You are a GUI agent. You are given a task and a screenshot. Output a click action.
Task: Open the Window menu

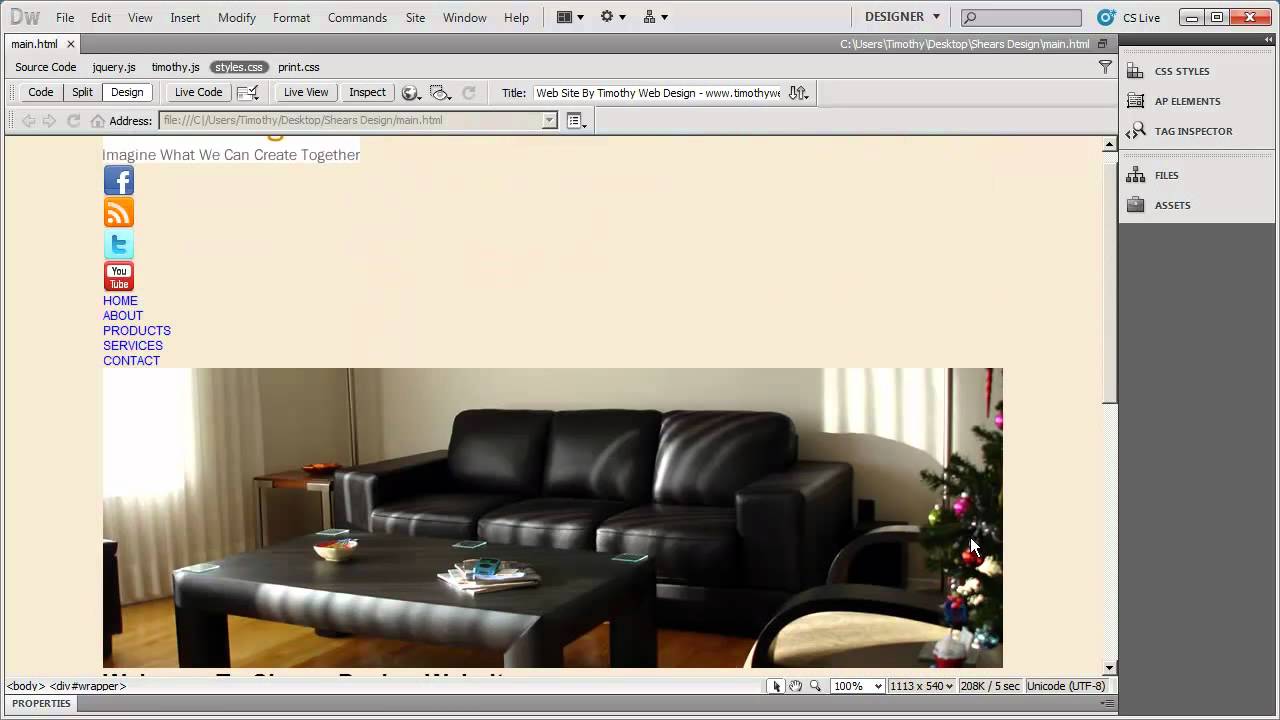point(465,18)
